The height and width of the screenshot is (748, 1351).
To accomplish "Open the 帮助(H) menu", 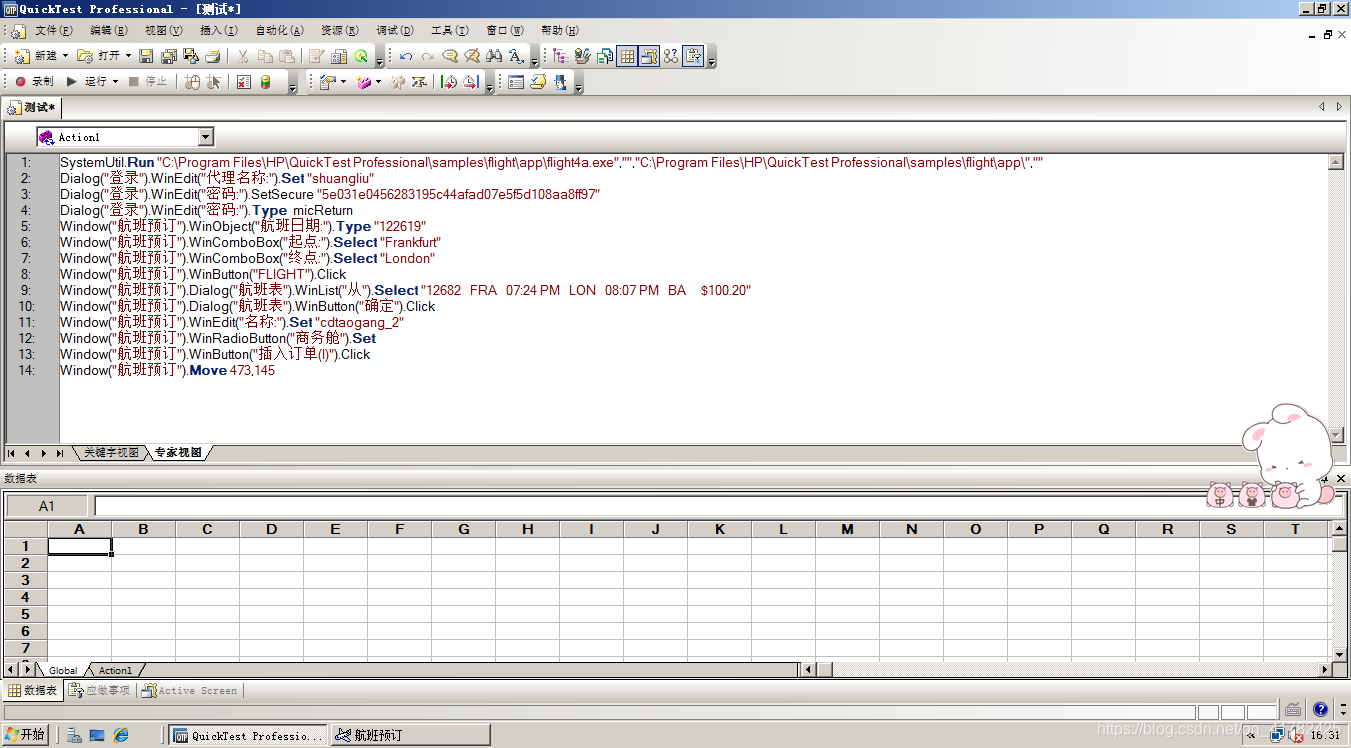I will pos(559,31).
